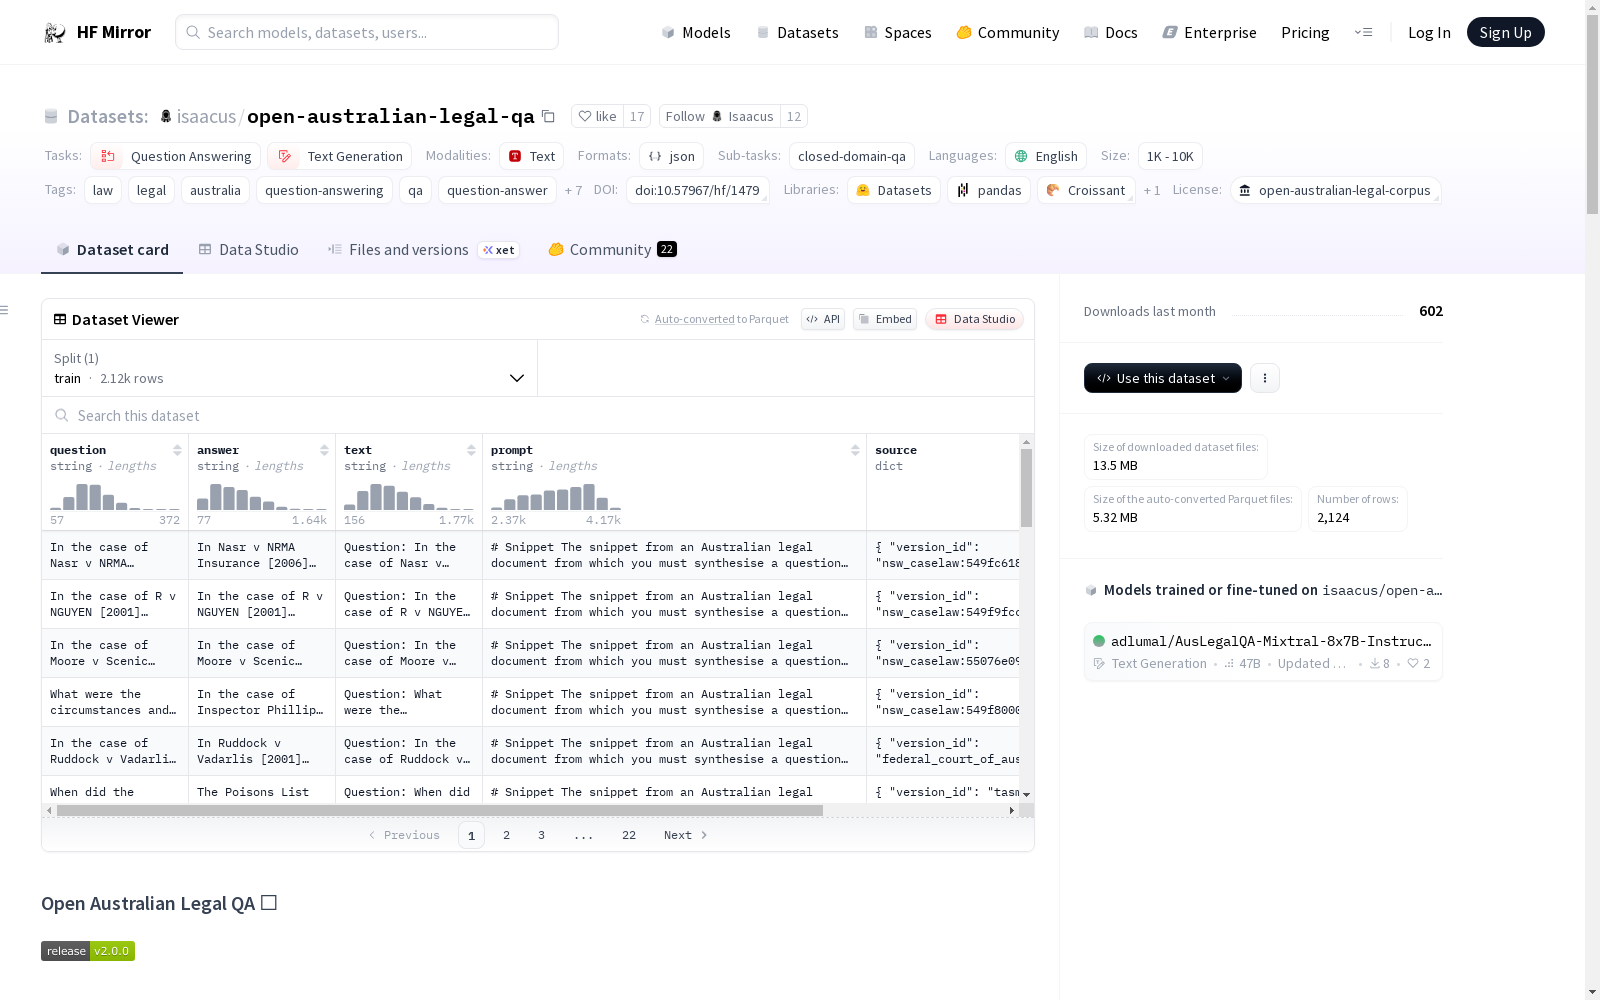Viewport: 1600px width, 1000px height.
Task: Click the Text Generation task tag
Action: point(340,156)
